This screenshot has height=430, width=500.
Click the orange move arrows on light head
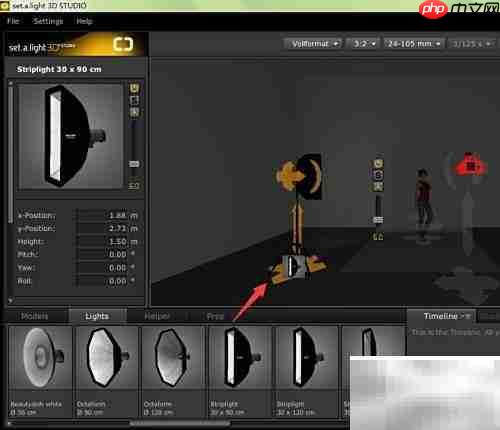289,175
